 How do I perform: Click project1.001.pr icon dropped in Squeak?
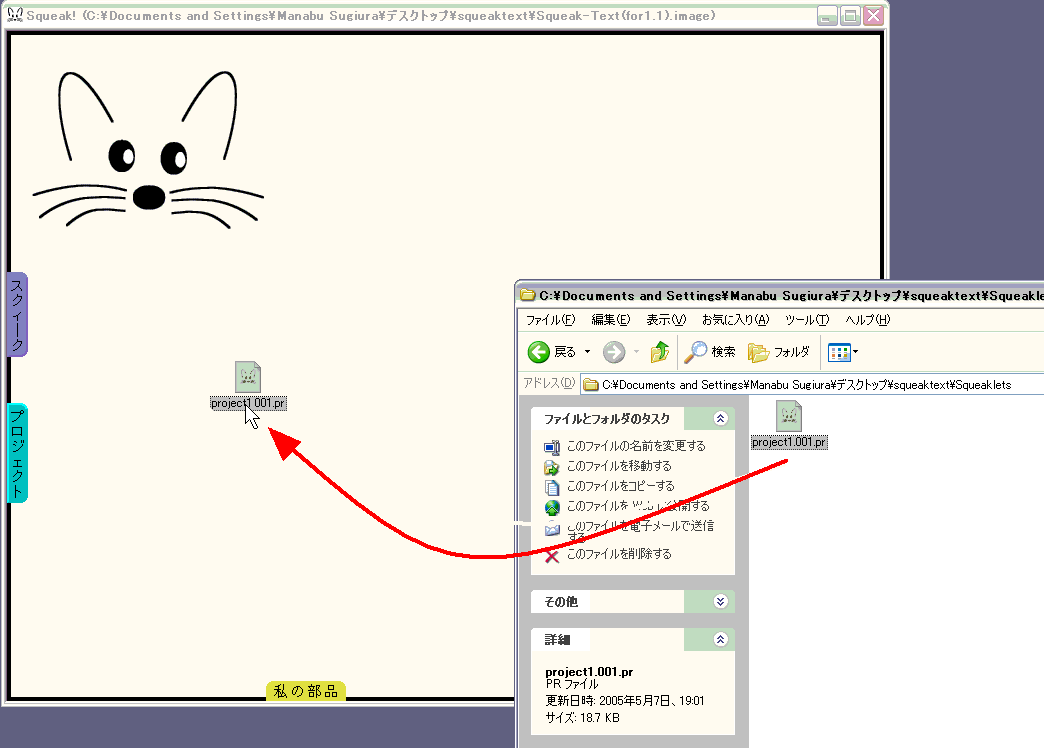point(248,378)
